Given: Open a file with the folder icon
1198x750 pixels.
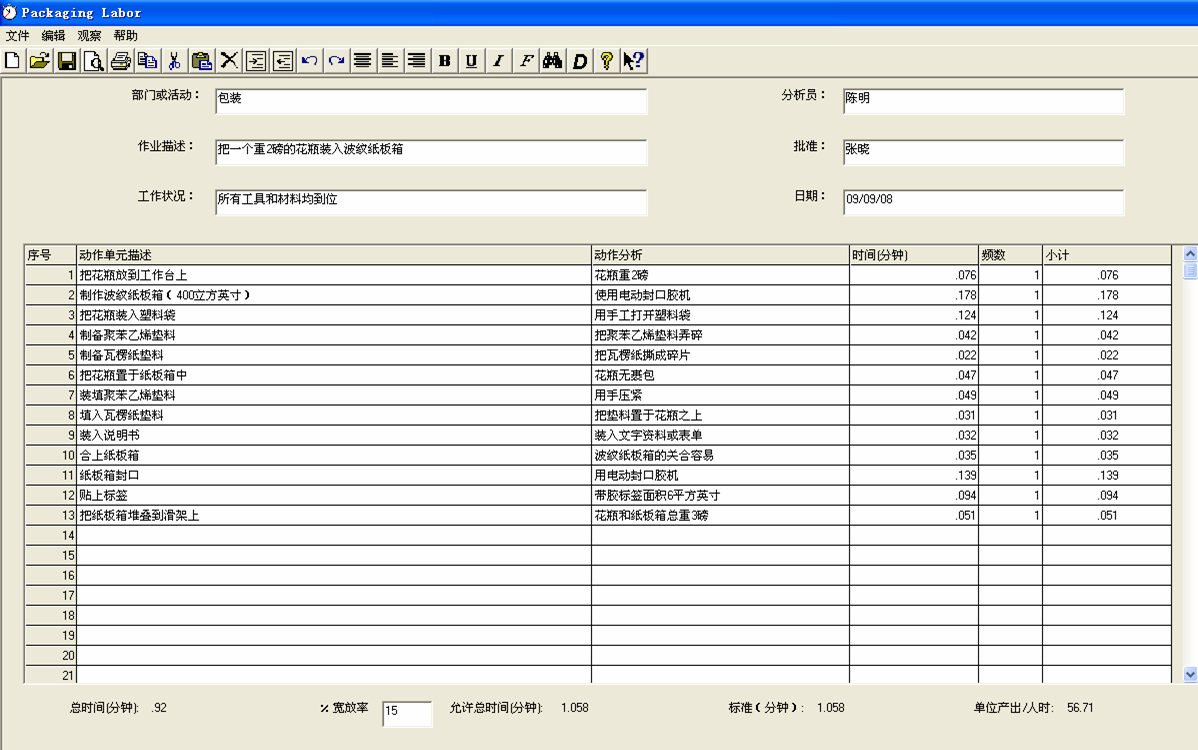Looking at the screenshot, I should click(x=39, y=61).
